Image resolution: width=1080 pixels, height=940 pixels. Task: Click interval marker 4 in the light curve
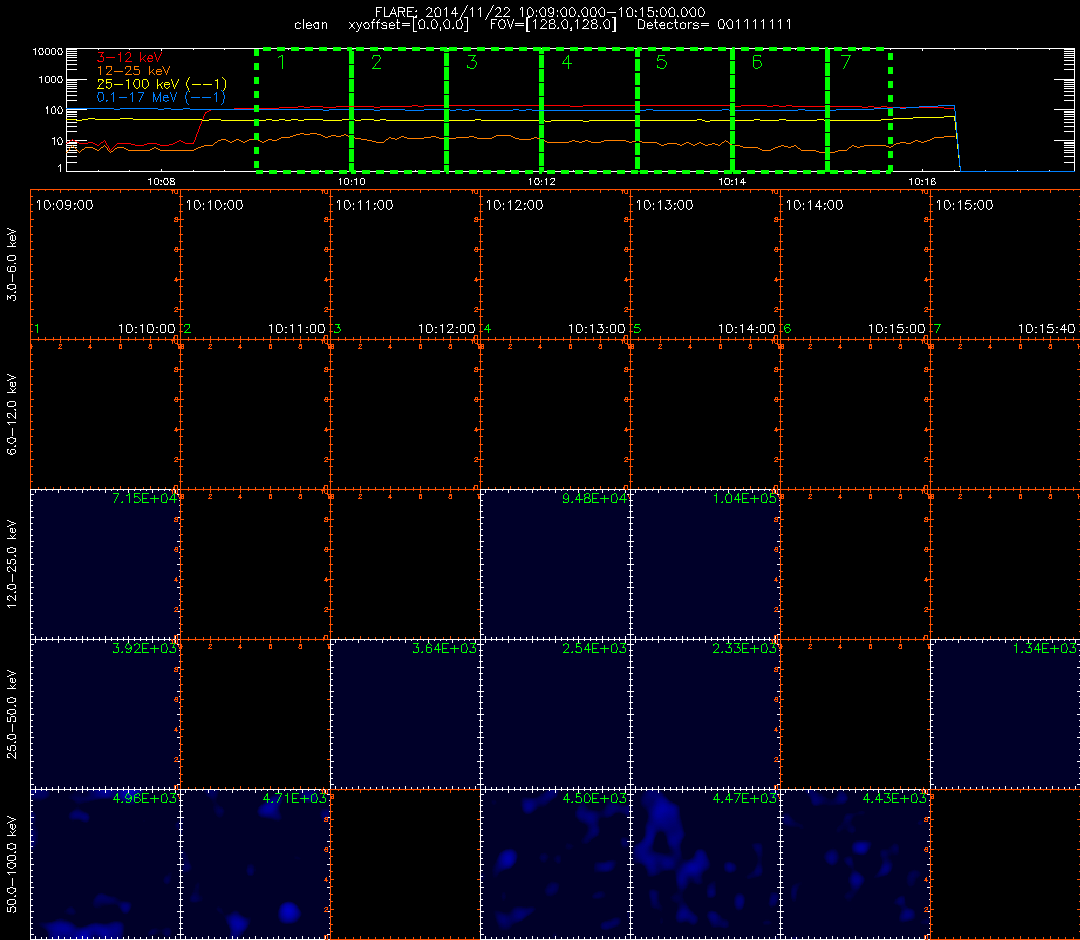tap(566, 62)
